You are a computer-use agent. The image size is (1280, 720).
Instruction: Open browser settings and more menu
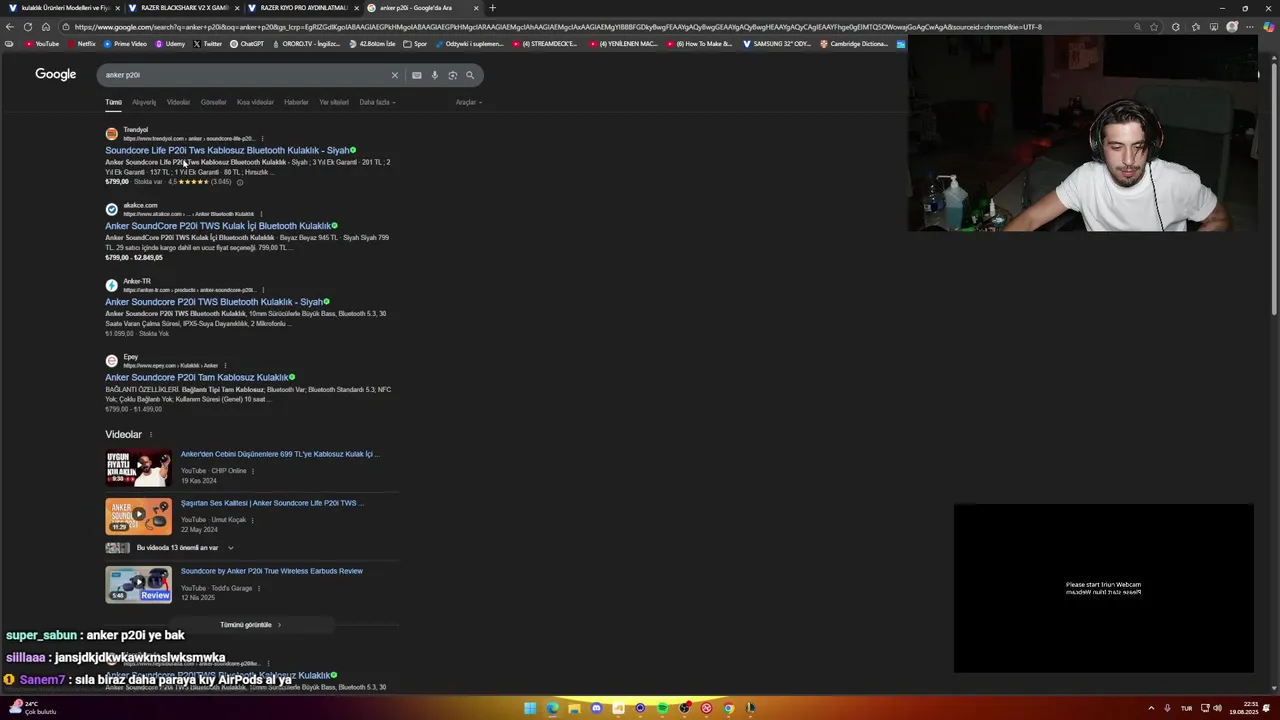(x=1249, y=27)
